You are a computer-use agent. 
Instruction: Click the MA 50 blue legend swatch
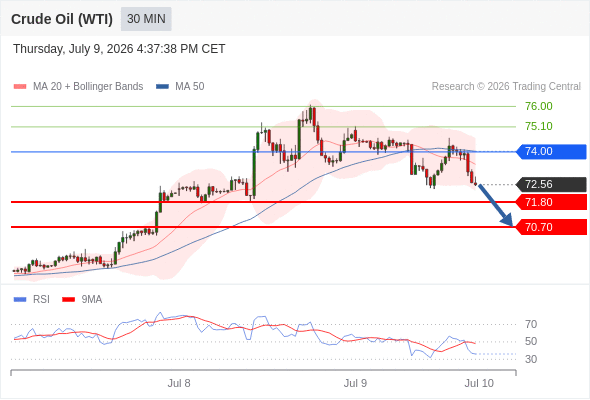pos(162,87)
